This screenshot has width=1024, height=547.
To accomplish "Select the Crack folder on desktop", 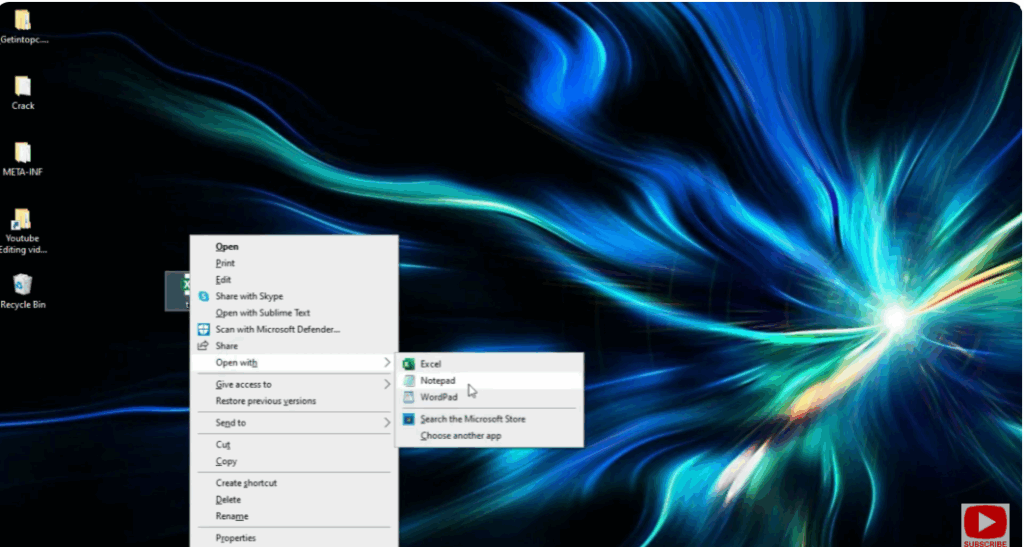I will [23, 86].
